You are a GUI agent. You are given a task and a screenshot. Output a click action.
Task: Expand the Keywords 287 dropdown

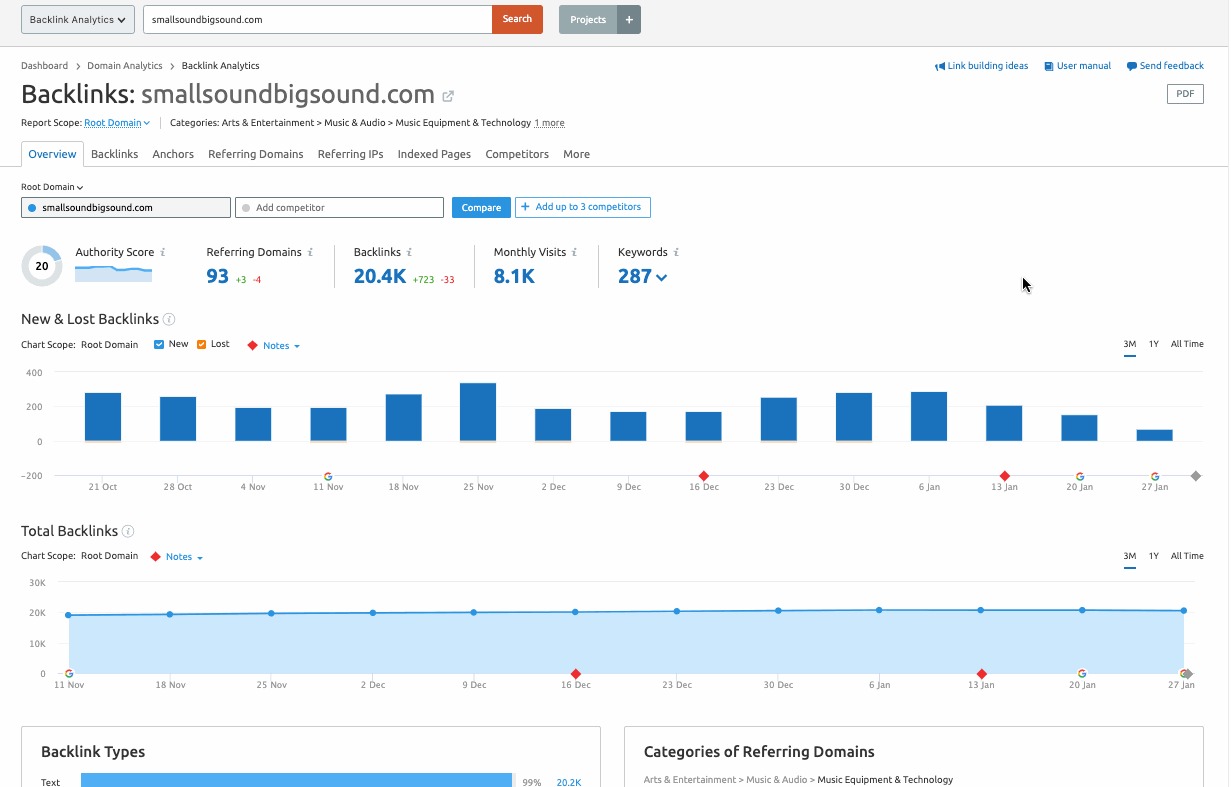click(x=642, y=277)
